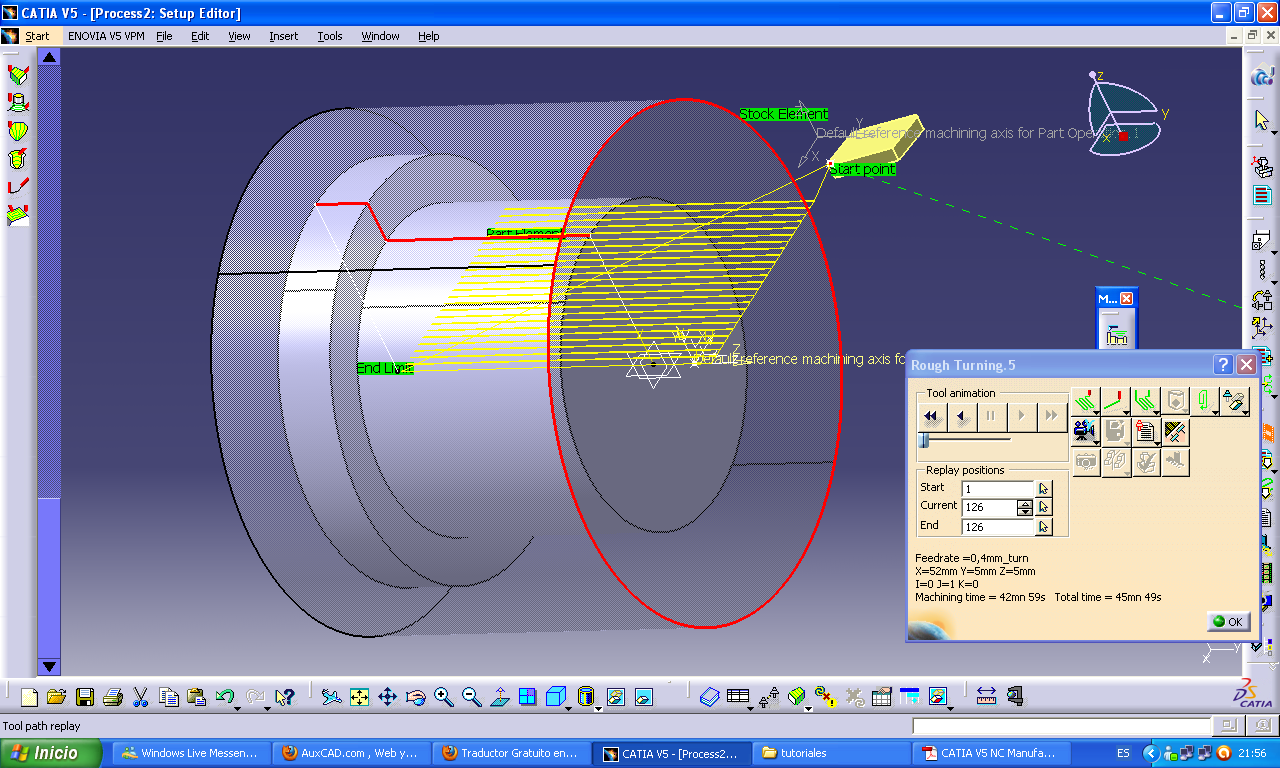This screenshot has width=1280, height=768.
Task: Activate Fly mode airplane icon
Action: point(332,697)
